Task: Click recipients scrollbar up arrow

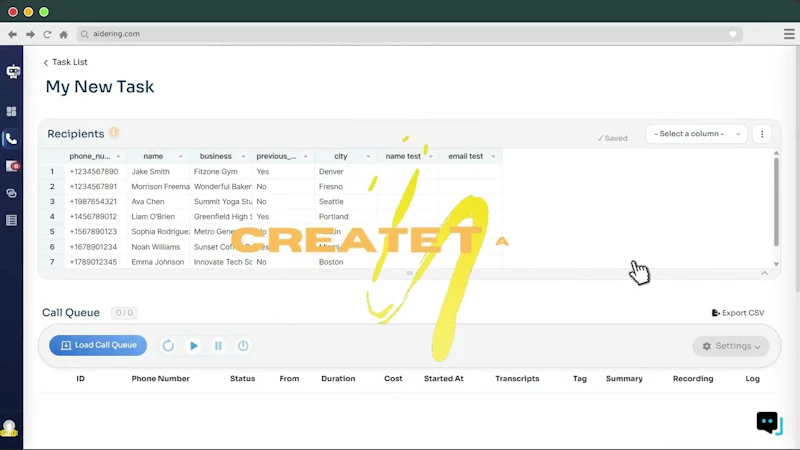Action: (776, 153)
